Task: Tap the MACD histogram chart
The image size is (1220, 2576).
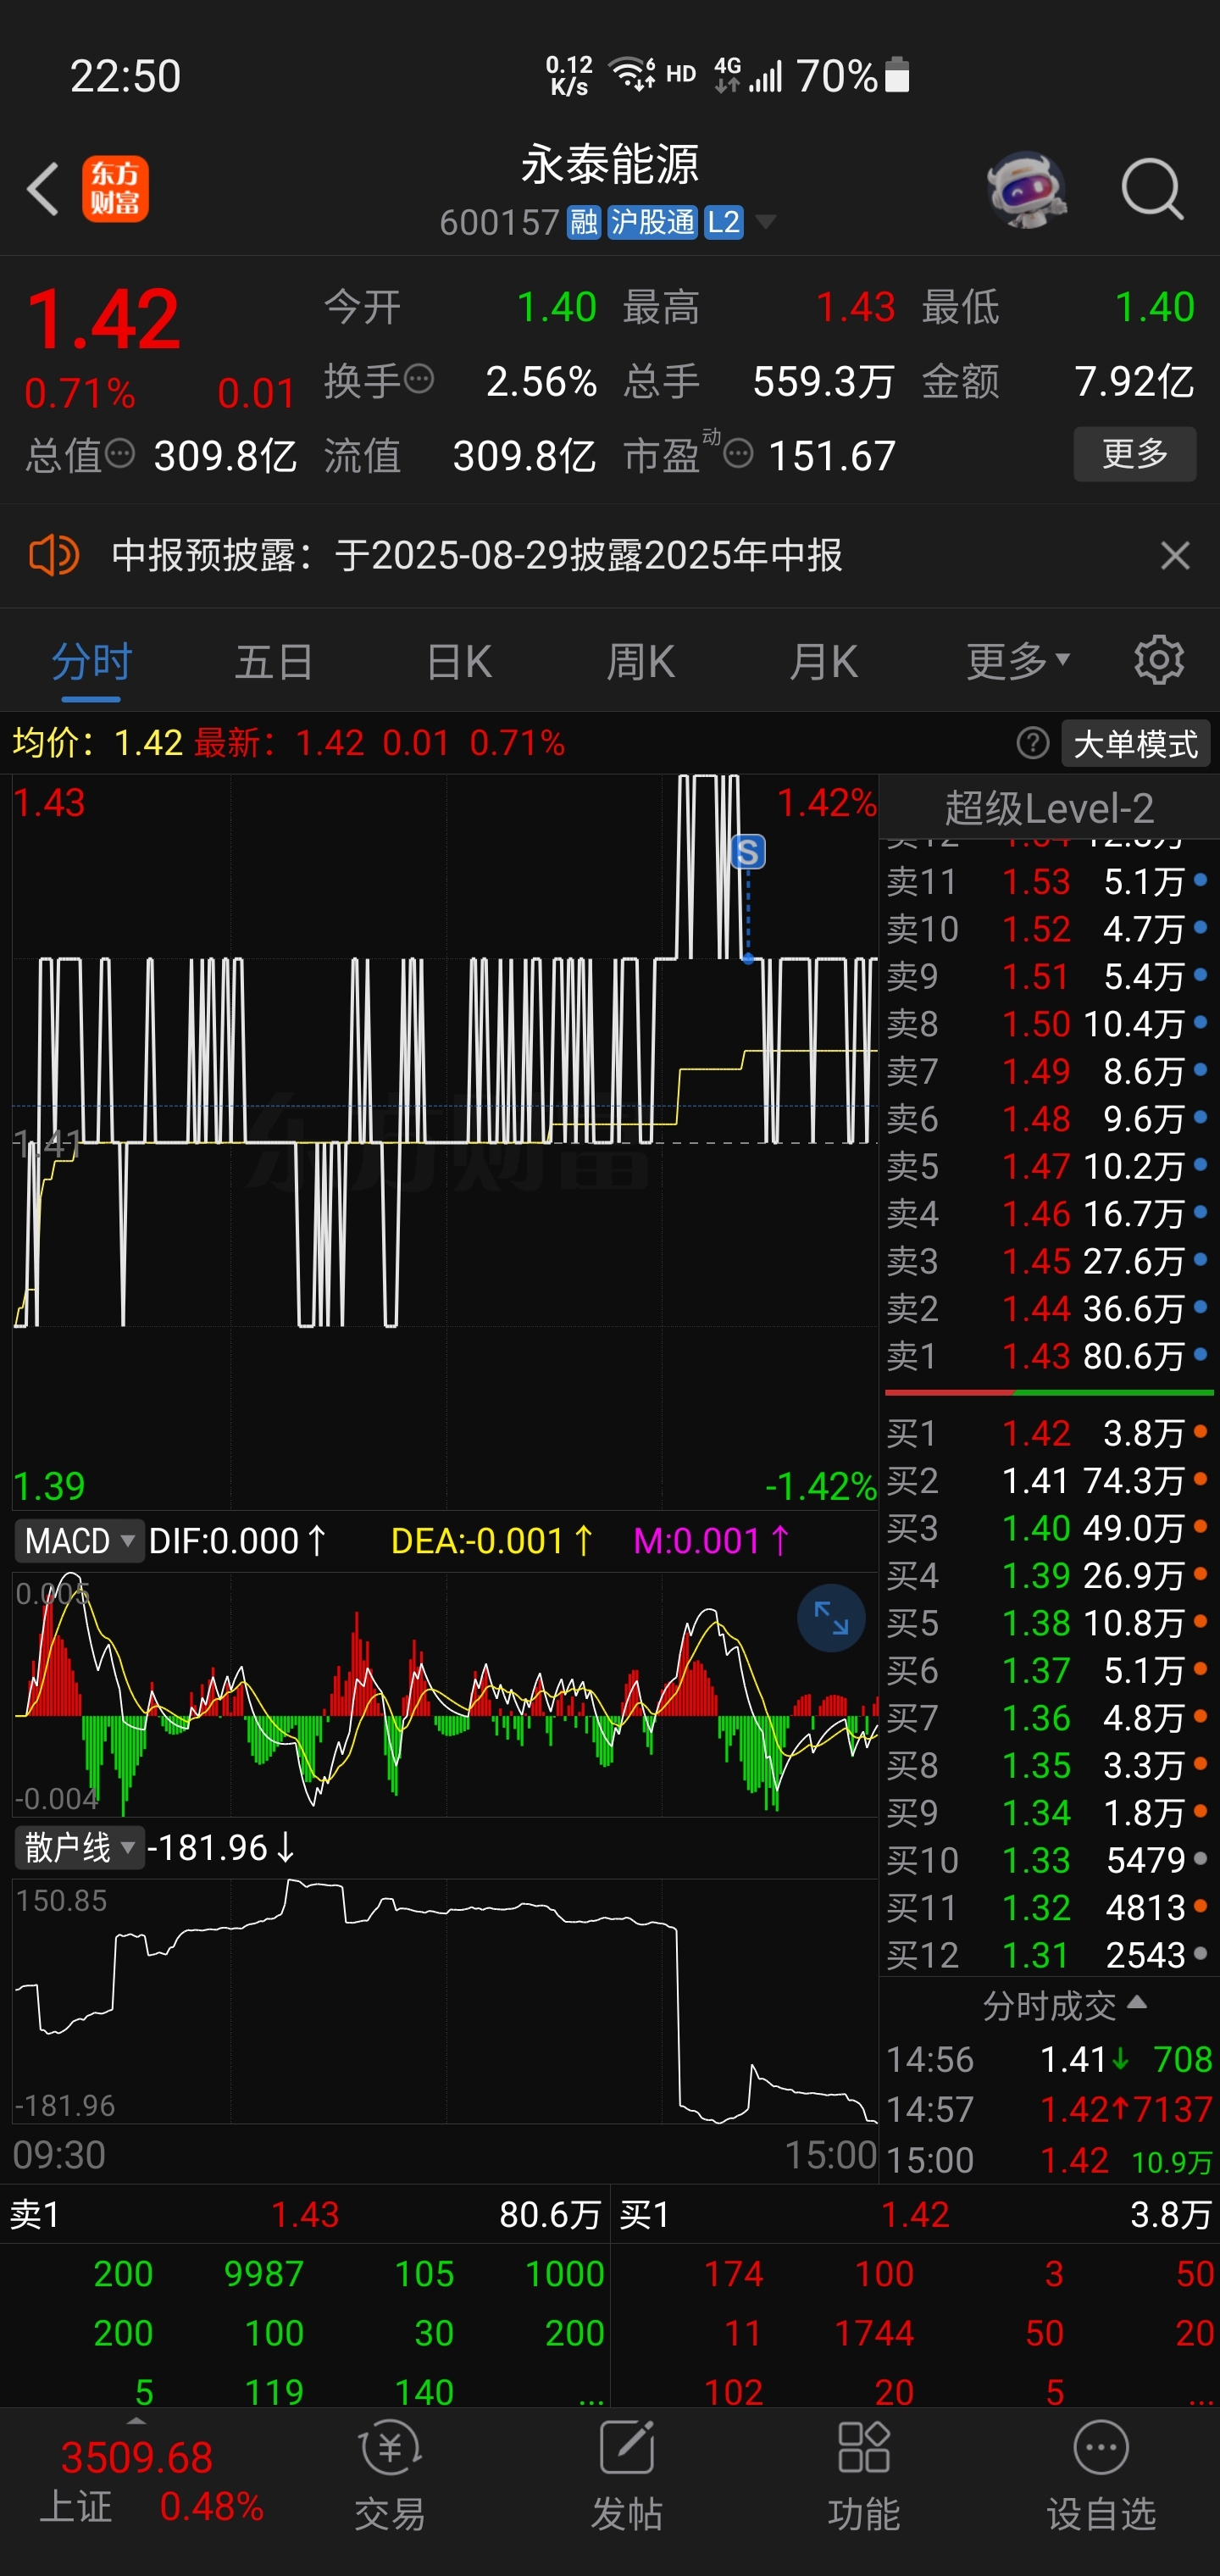Action: 445,1694
